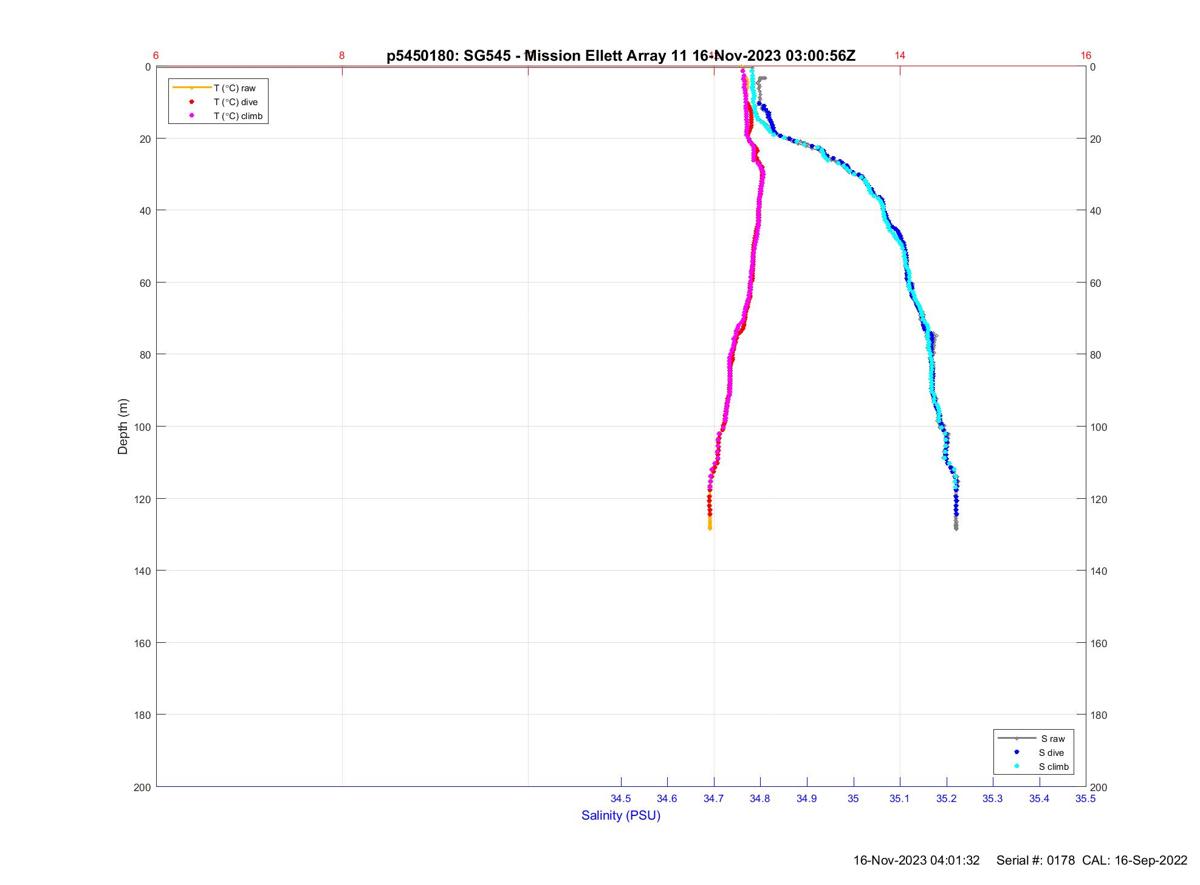The width and height of the screenshot is (1200, 885).
Task: Click the red temperature tick label 16
Action: tap(1086, 56)
